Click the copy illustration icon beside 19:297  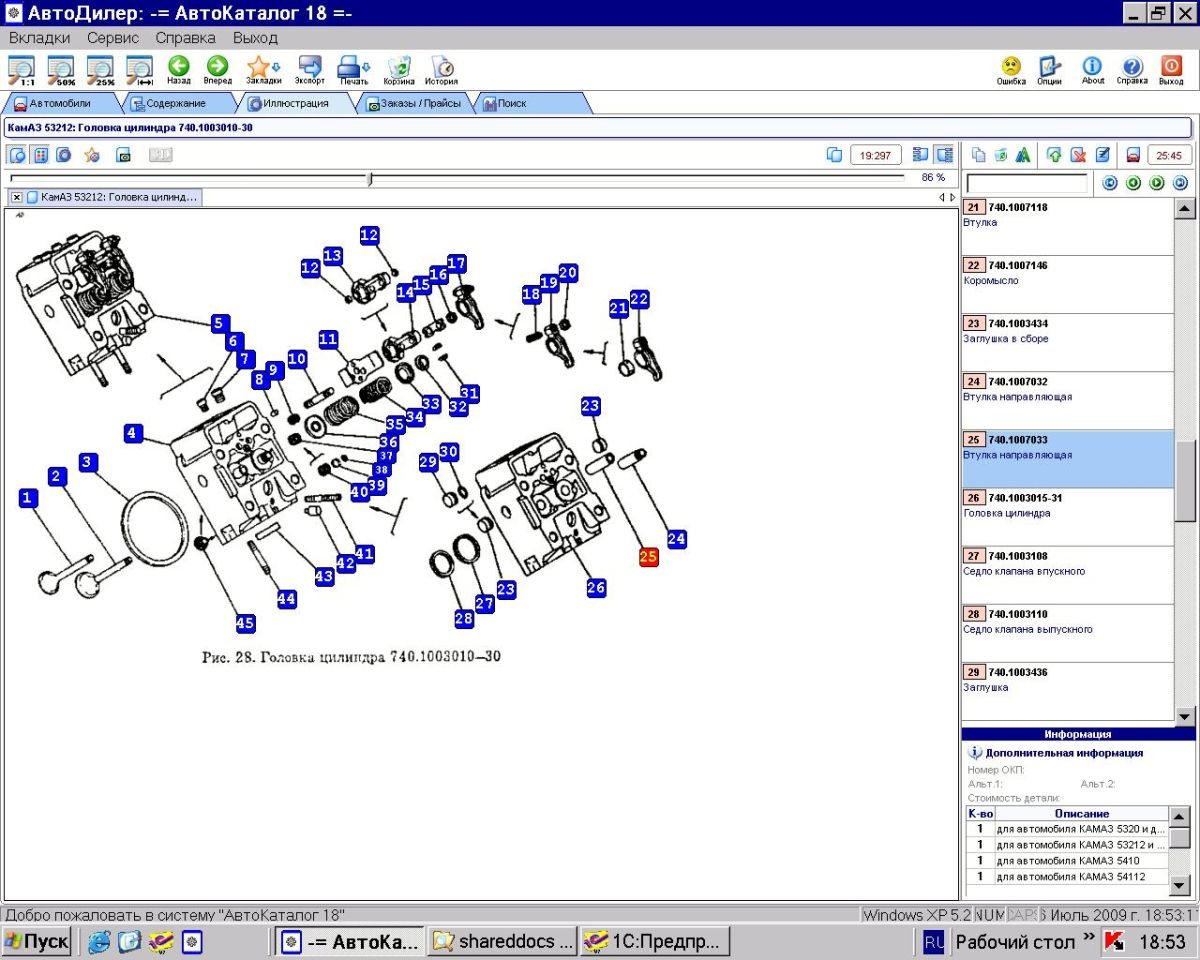coord(835,155)
